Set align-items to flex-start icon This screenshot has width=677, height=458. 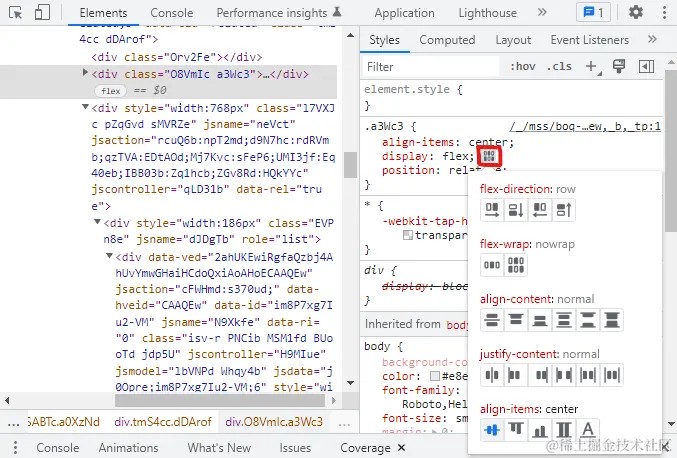(516, 430)
